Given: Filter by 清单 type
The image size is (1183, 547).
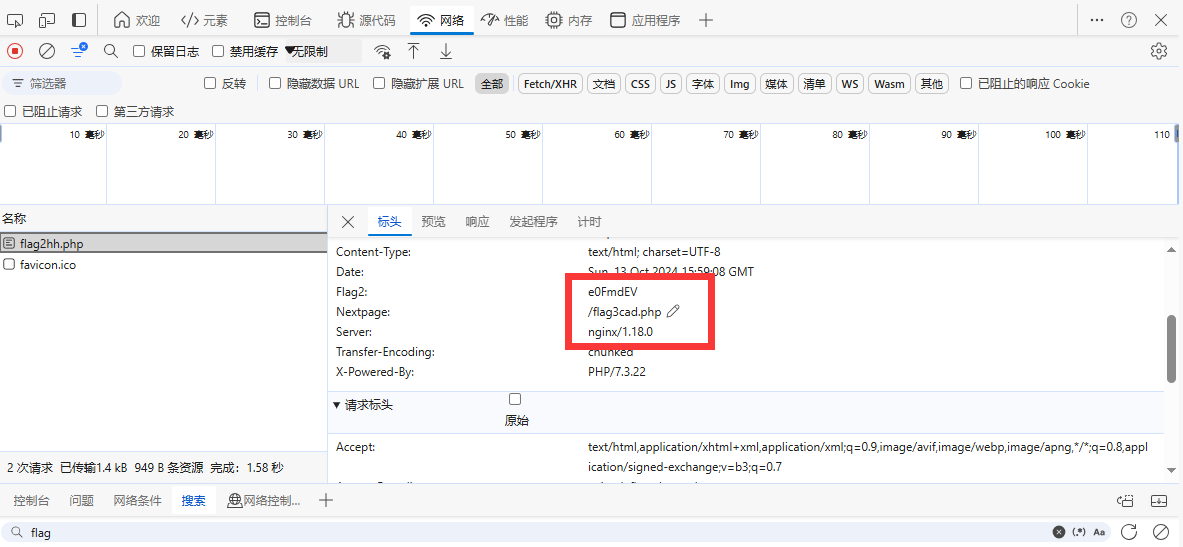Looking at the screenshot, I should [x=815, y=84].
